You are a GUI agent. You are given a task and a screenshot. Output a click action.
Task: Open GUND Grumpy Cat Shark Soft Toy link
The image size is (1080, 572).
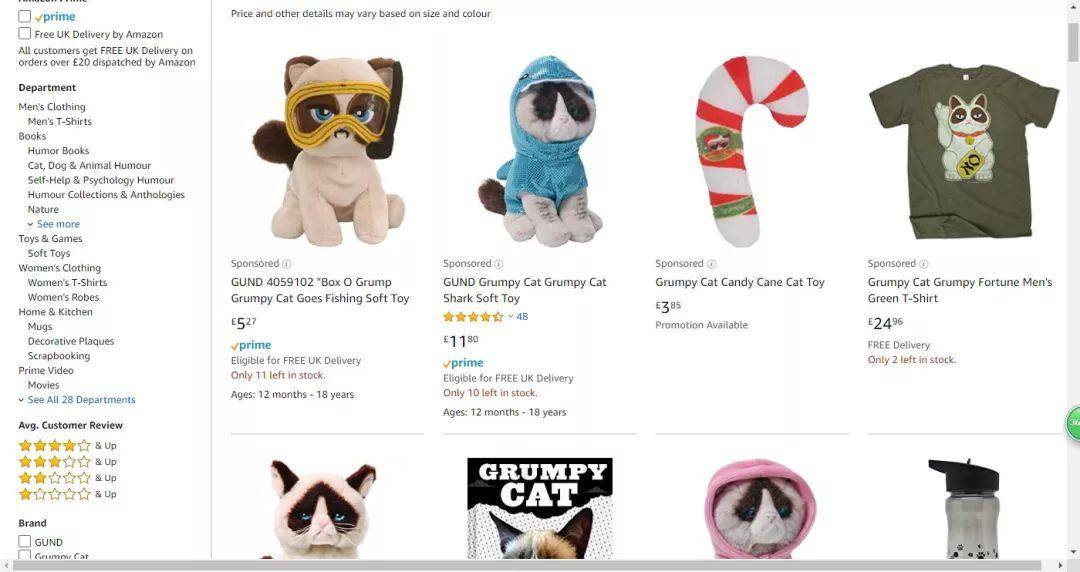(x=525, y=290)
